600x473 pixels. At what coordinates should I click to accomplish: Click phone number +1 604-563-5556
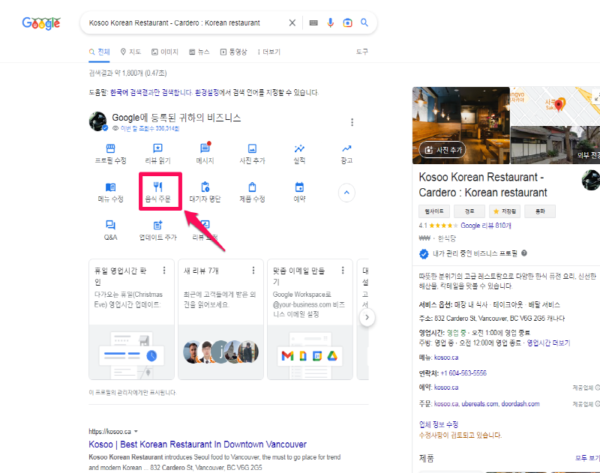coord(463,373)
